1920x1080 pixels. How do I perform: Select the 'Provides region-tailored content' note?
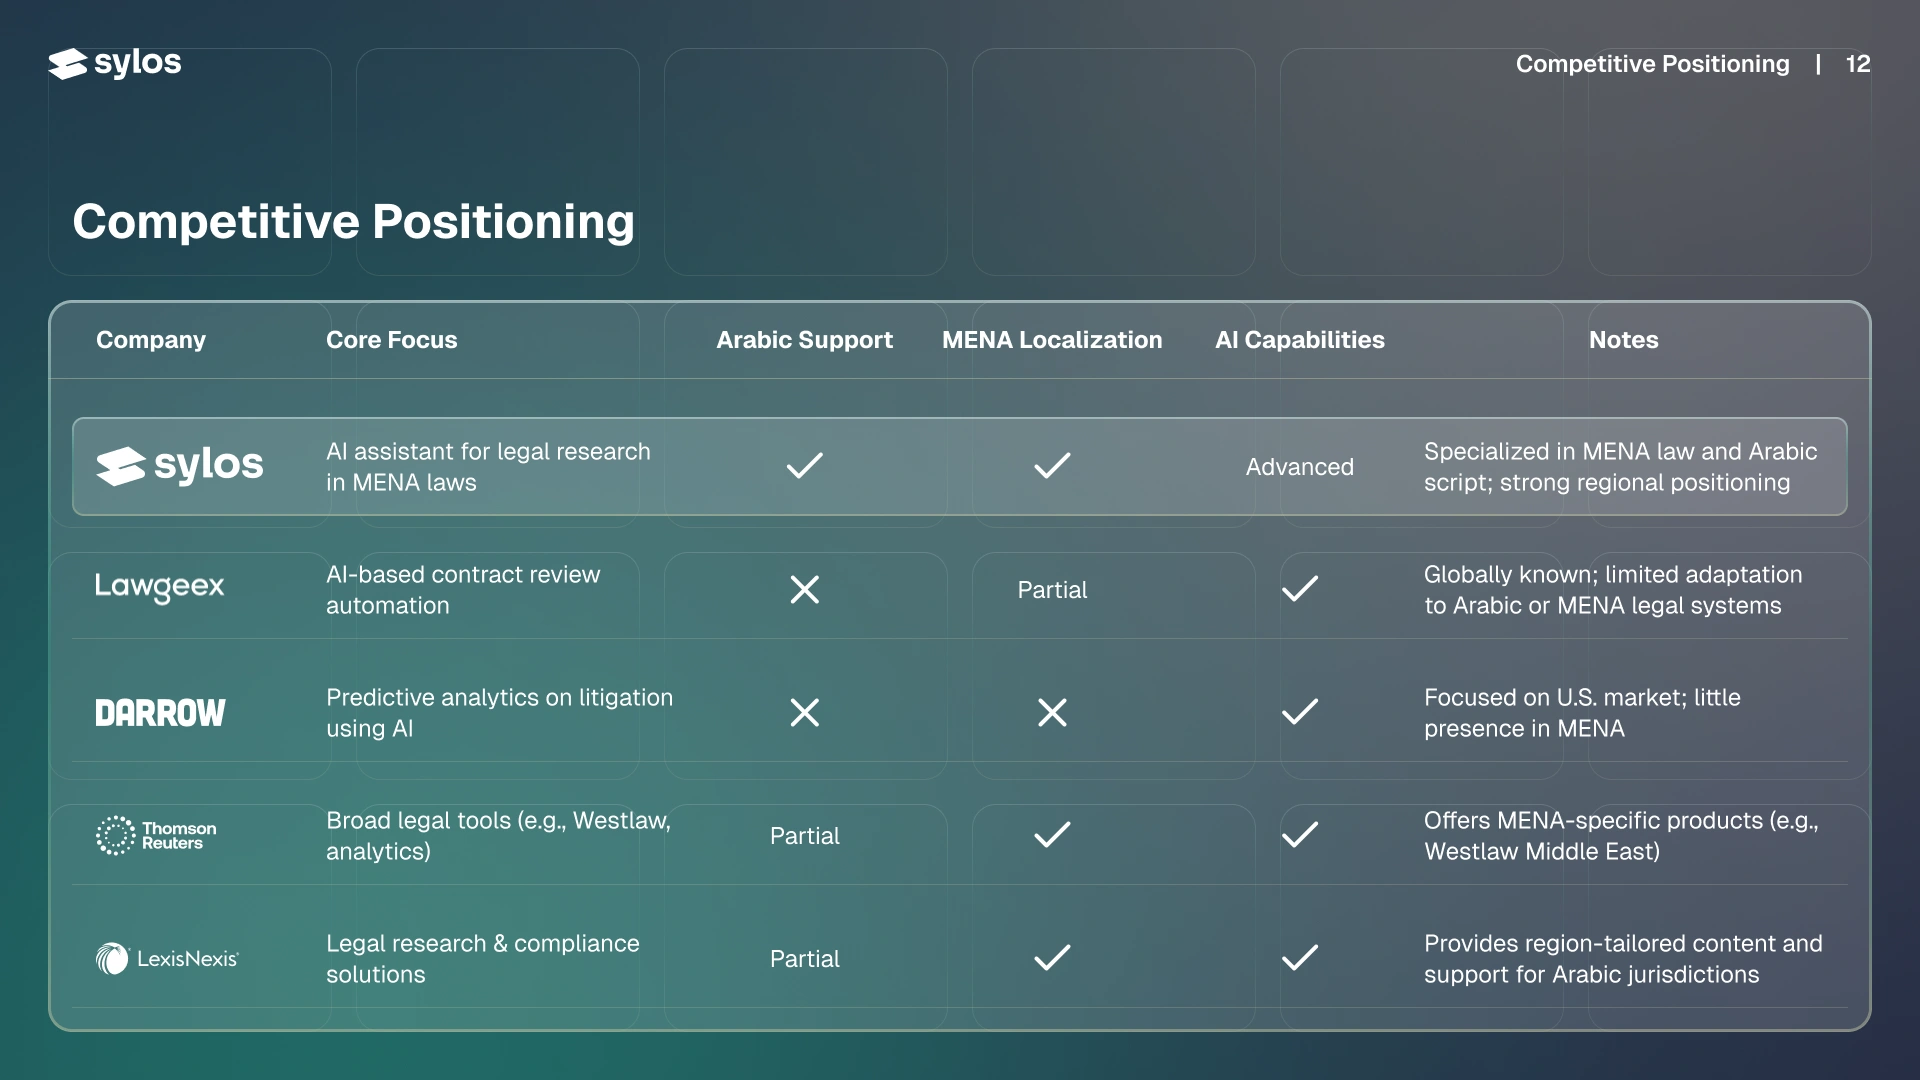pyautogui.click(x=1623, y=959)
